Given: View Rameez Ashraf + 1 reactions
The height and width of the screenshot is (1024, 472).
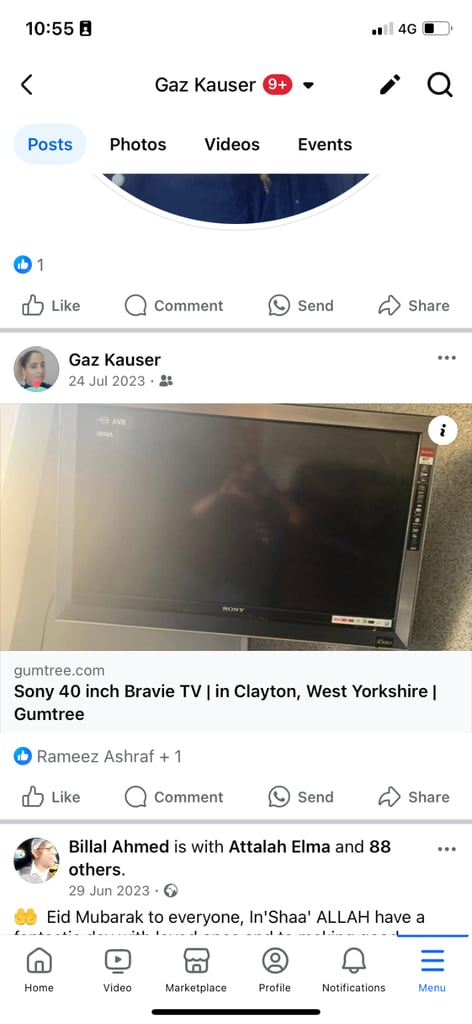Looking at the screenshot, I should (98, 756).
